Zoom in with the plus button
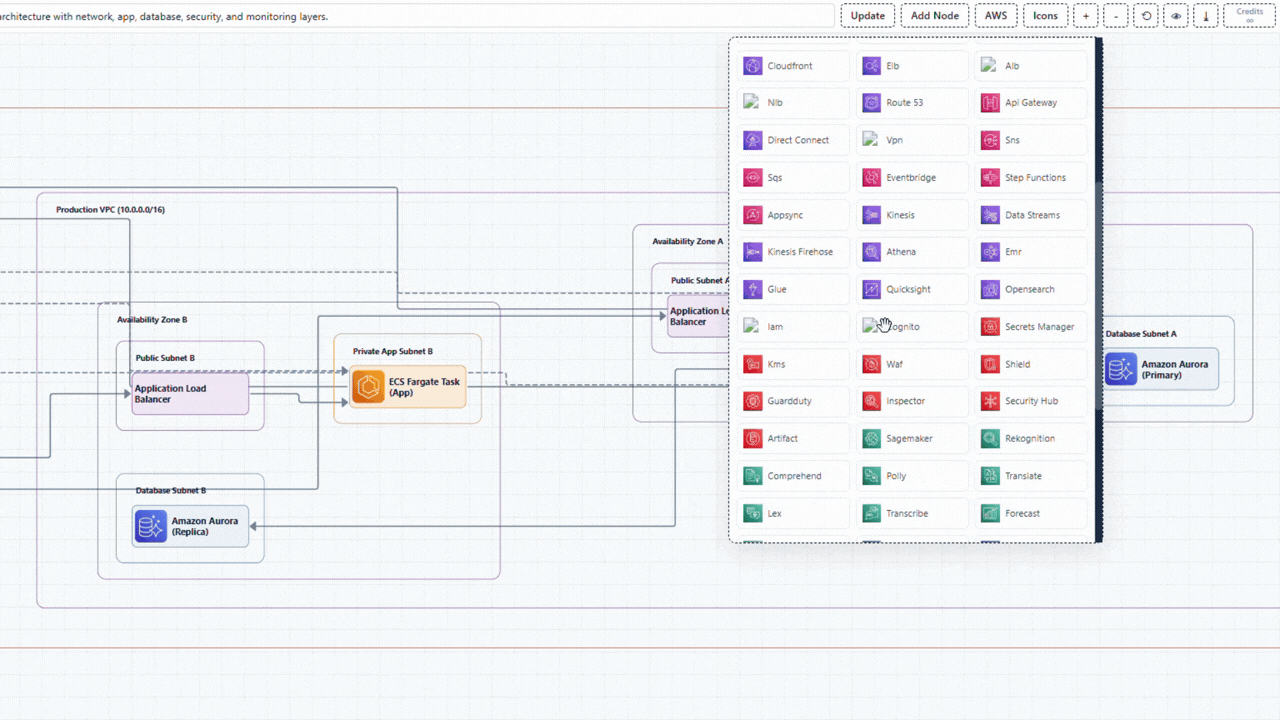Image resolution: width=1280 pixels, height=720 pixels. click(1086, 16)
